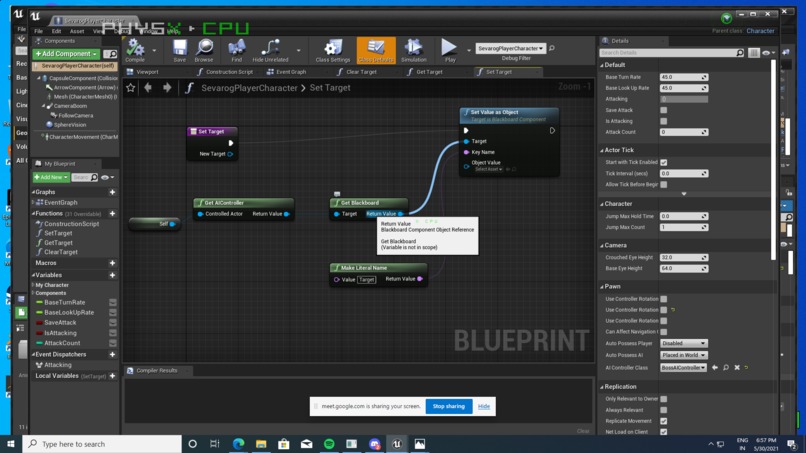Toggle Is Attacking checkbox

click(x=664, y=121)
